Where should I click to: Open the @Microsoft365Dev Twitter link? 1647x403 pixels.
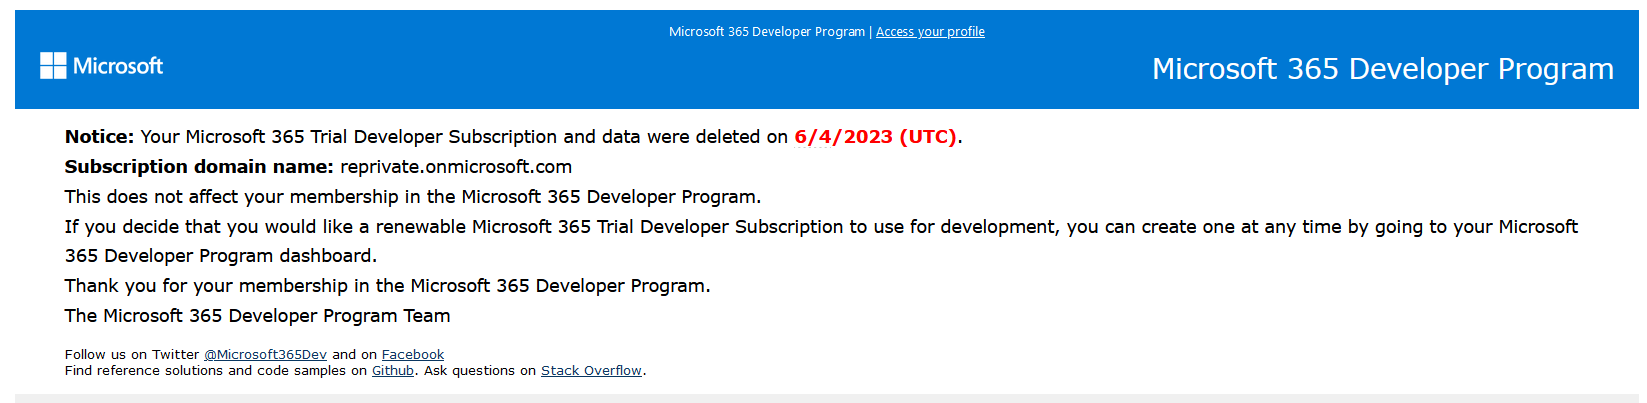(x=265, y=354)
